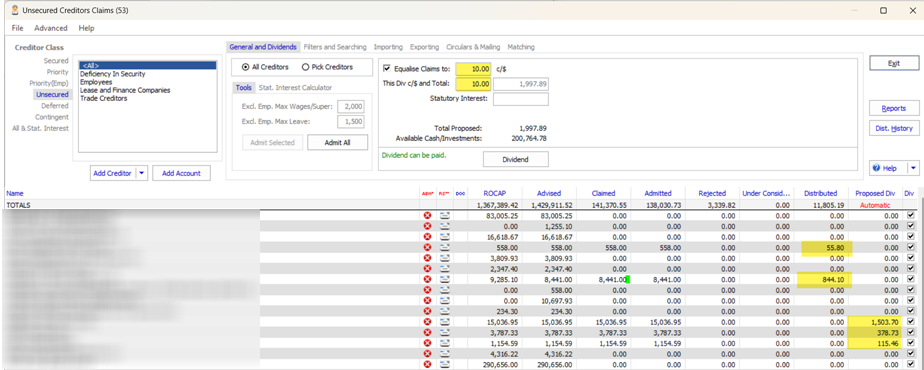Viewport: 924px width, 370px height.
Task: Click the red X icon in the 10,697.93 advised row
Action: [x=428, y=300]
